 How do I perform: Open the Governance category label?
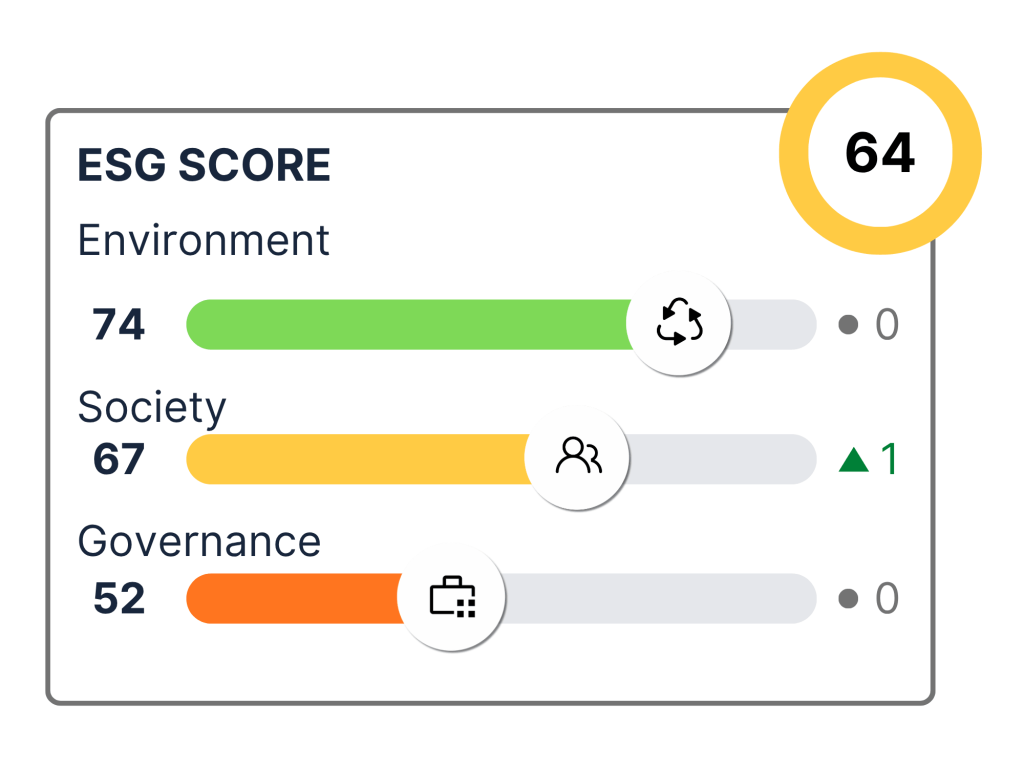point(199,541)
